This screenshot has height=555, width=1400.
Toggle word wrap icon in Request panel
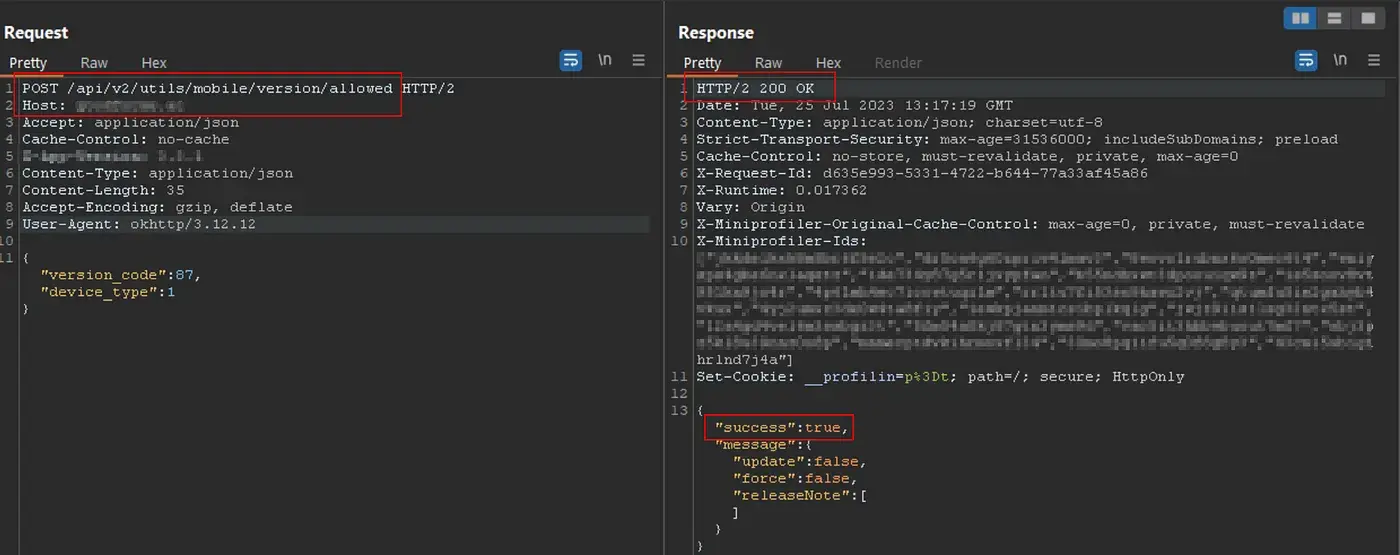(x=571, y=61)
